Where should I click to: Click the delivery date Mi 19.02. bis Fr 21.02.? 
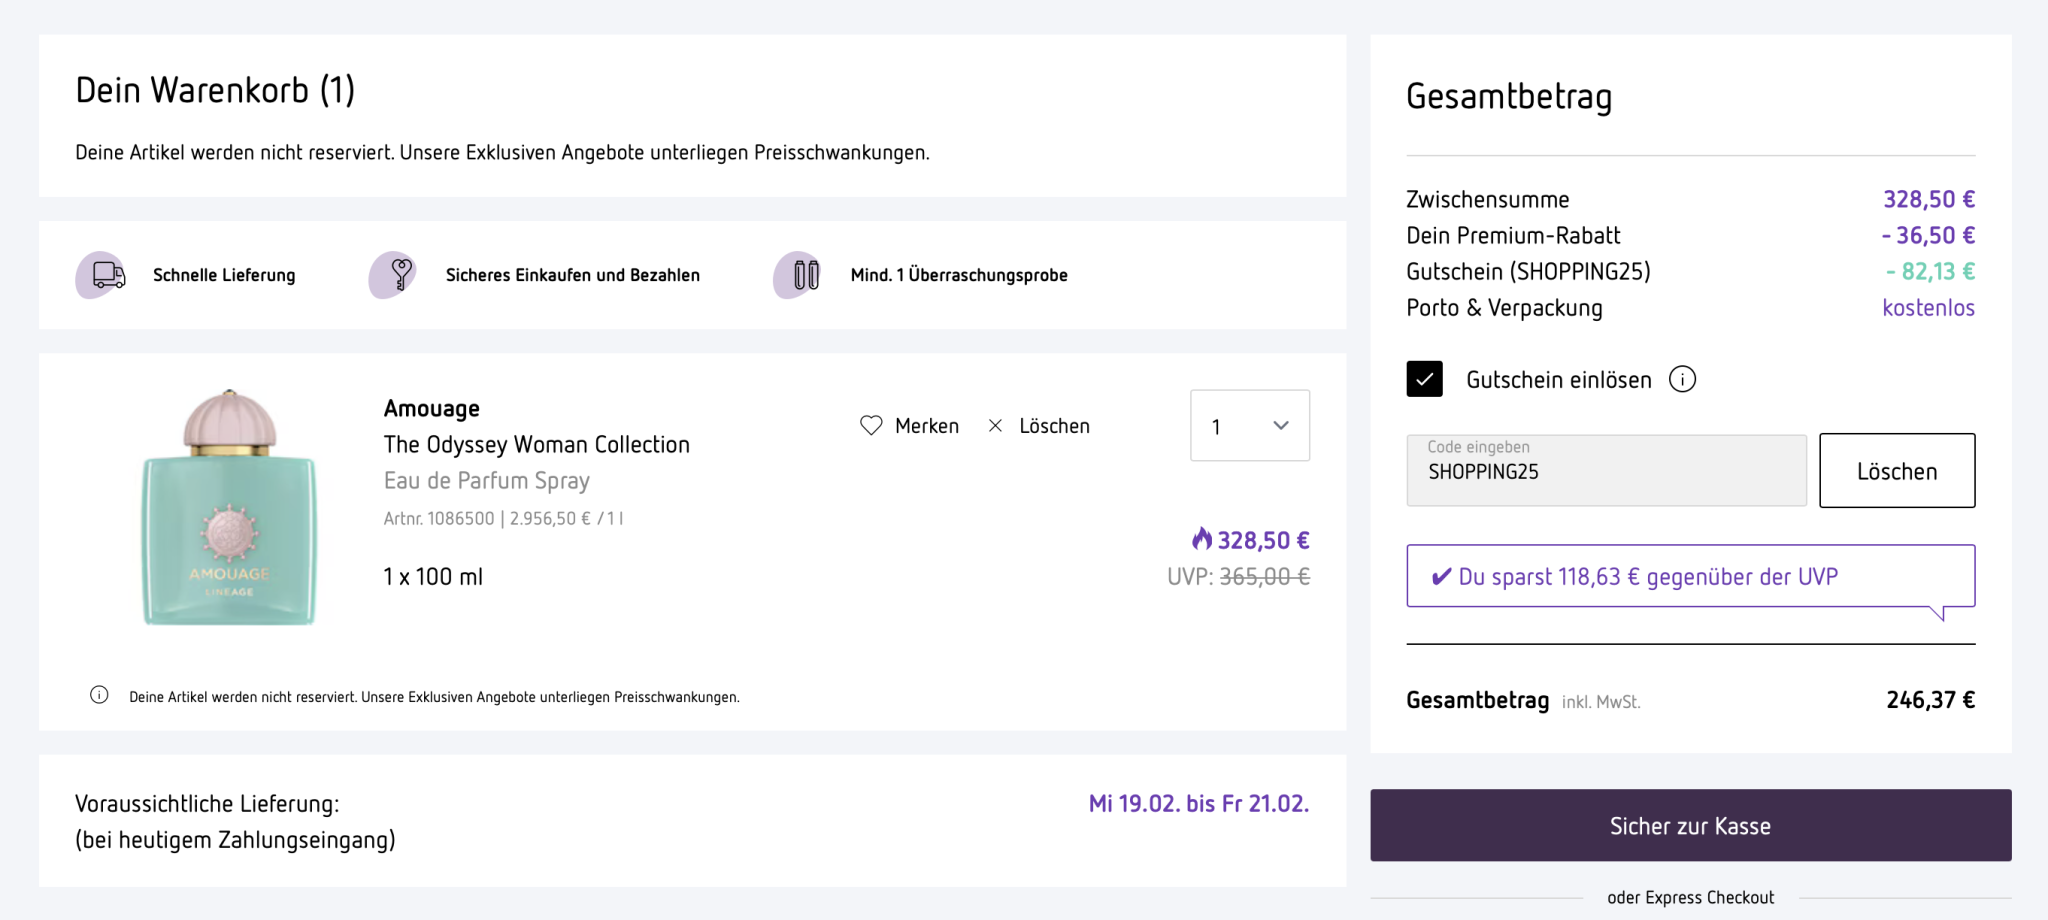click(x=1199, y=804)
